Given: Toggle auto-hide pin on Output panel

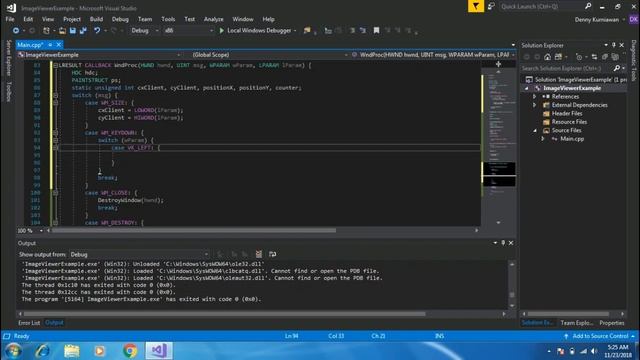Looking at the screenshot, I should point(503,243).
